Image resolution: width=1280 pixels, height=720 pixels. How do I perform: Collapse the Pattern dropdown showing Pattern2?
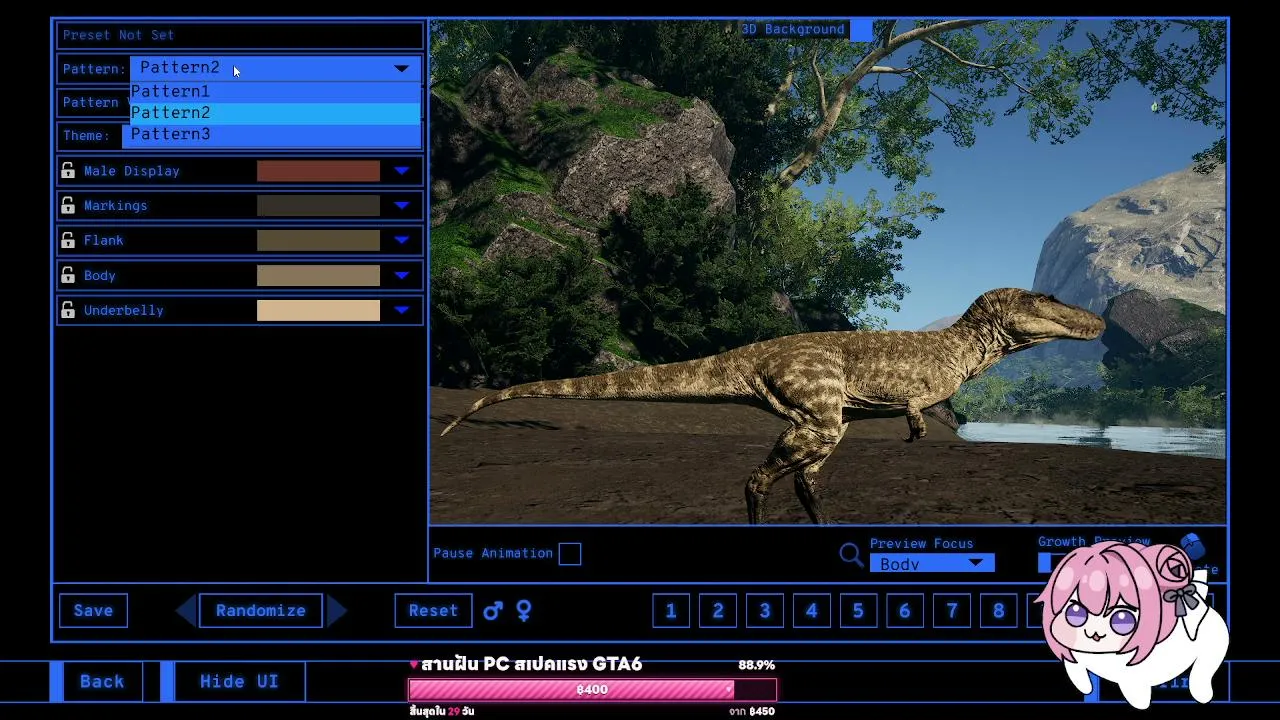tap(275, 68)
